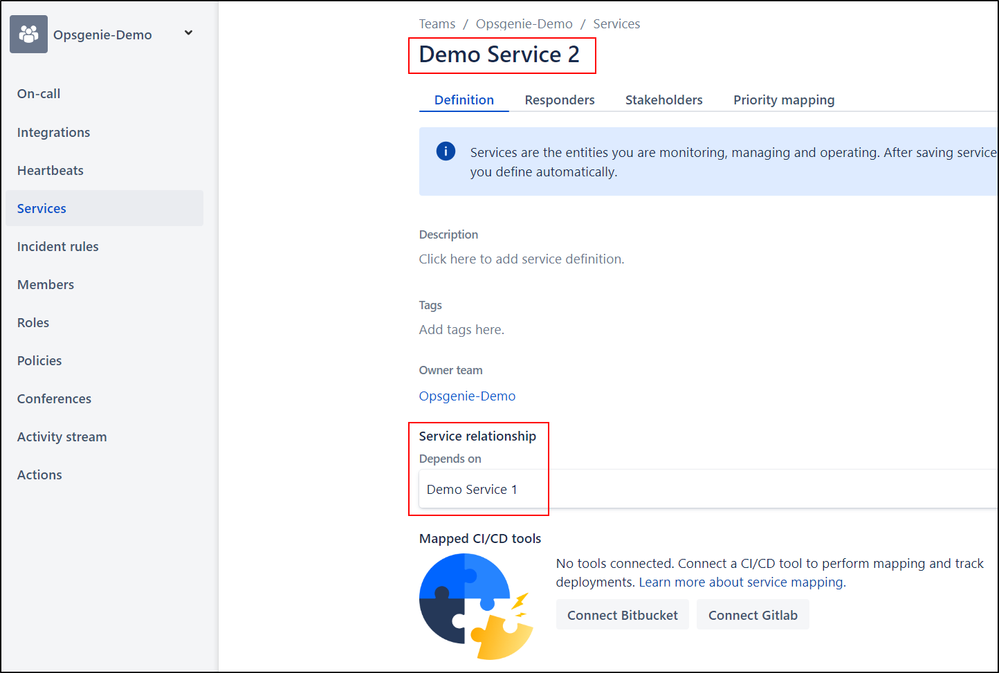Open Learn more about service mapping link

click(x=742, y=583)
